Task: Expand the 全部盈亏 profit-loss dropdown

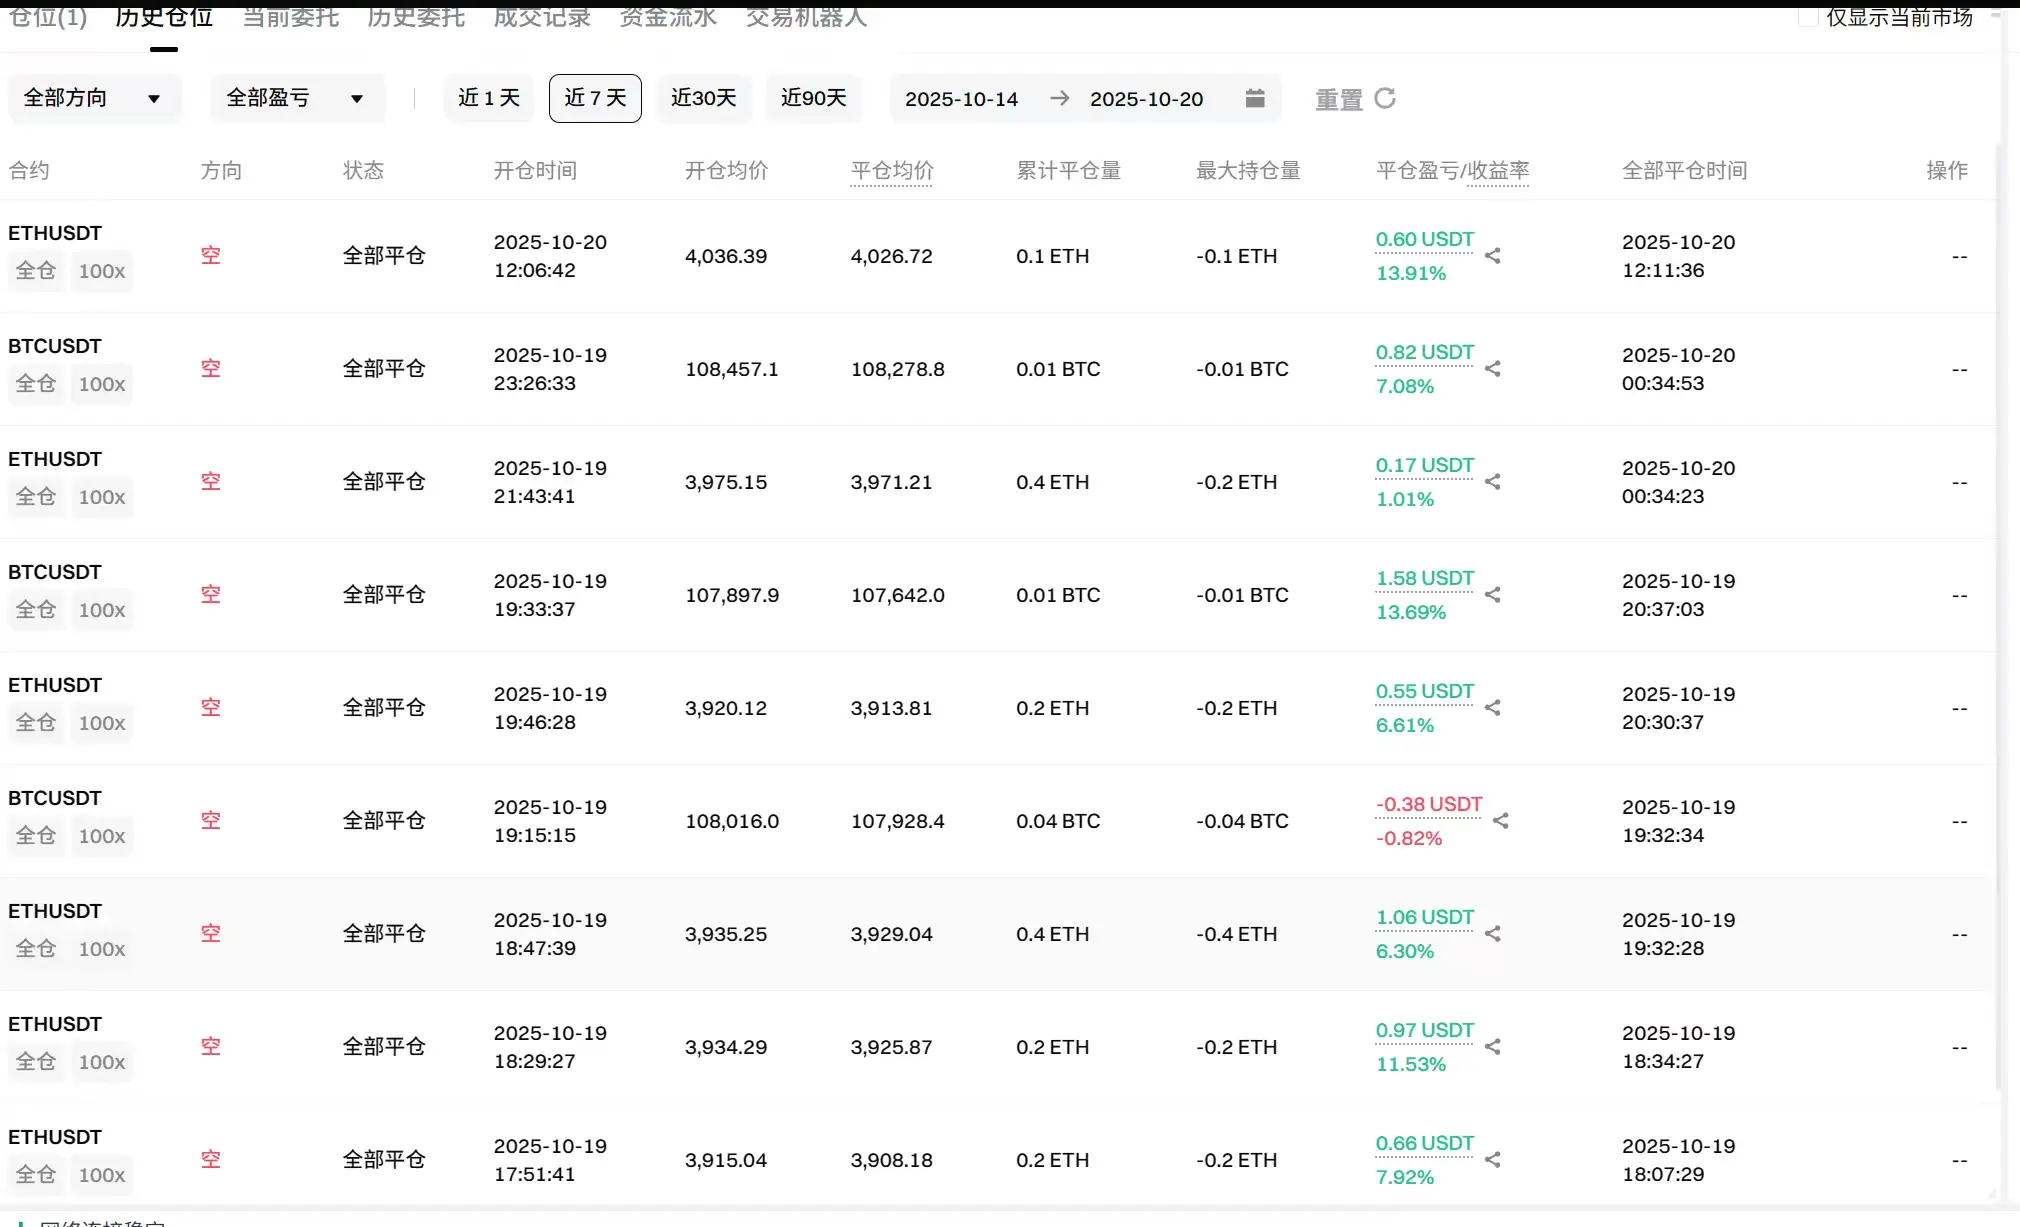Action: (x=296, y=98)
